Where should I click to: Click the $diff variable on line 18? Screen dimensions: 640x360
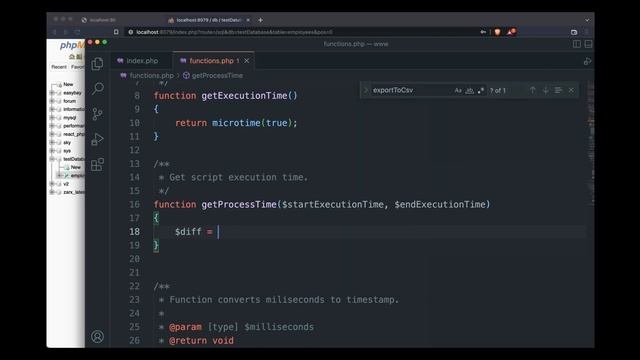click(188, 231)
